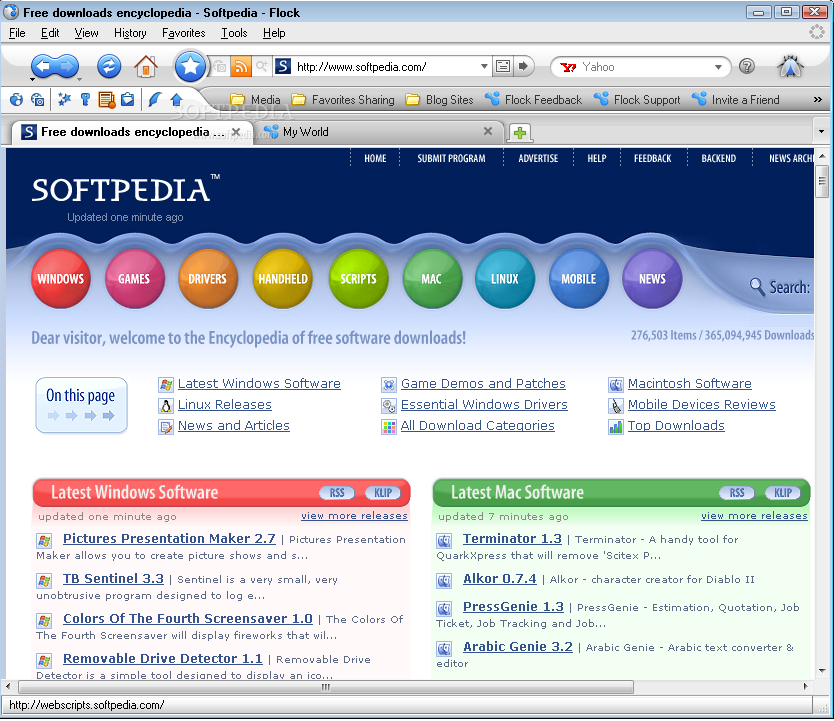Open Favorites sidebar stars icon

point(64,99)
